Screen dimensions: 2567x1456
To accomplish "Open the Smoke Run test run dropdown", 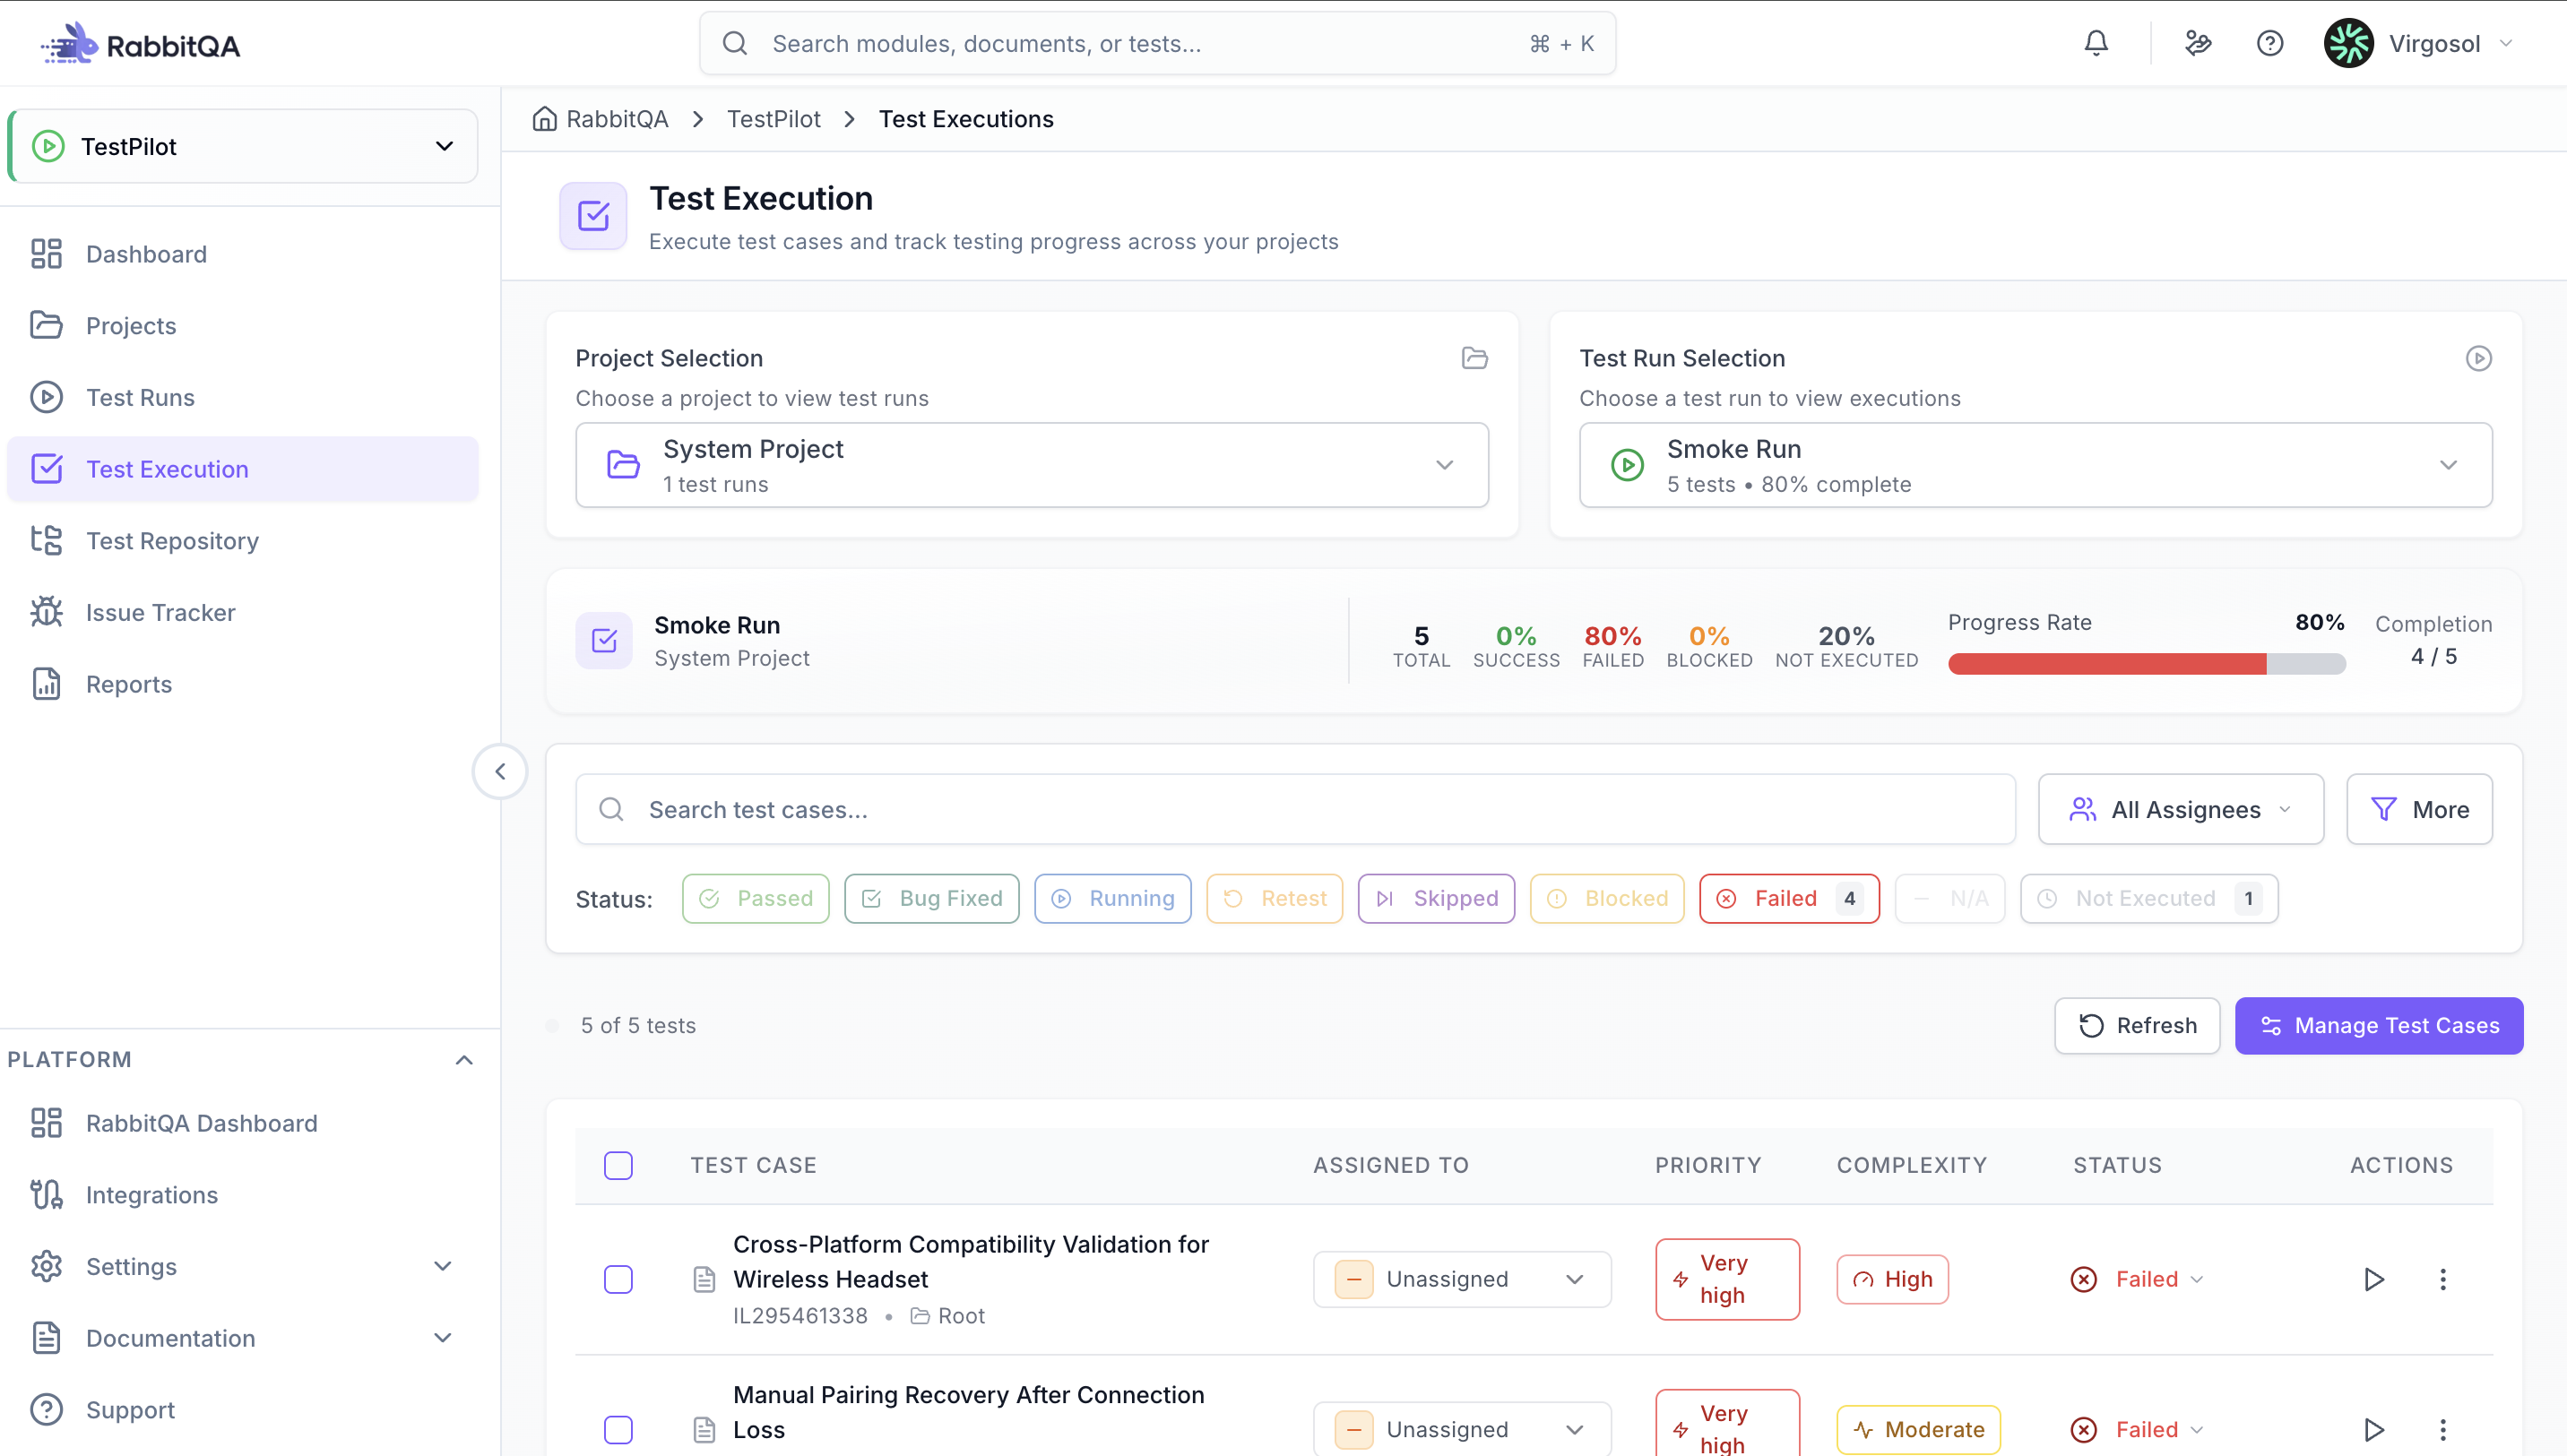I will [2035, 465].
